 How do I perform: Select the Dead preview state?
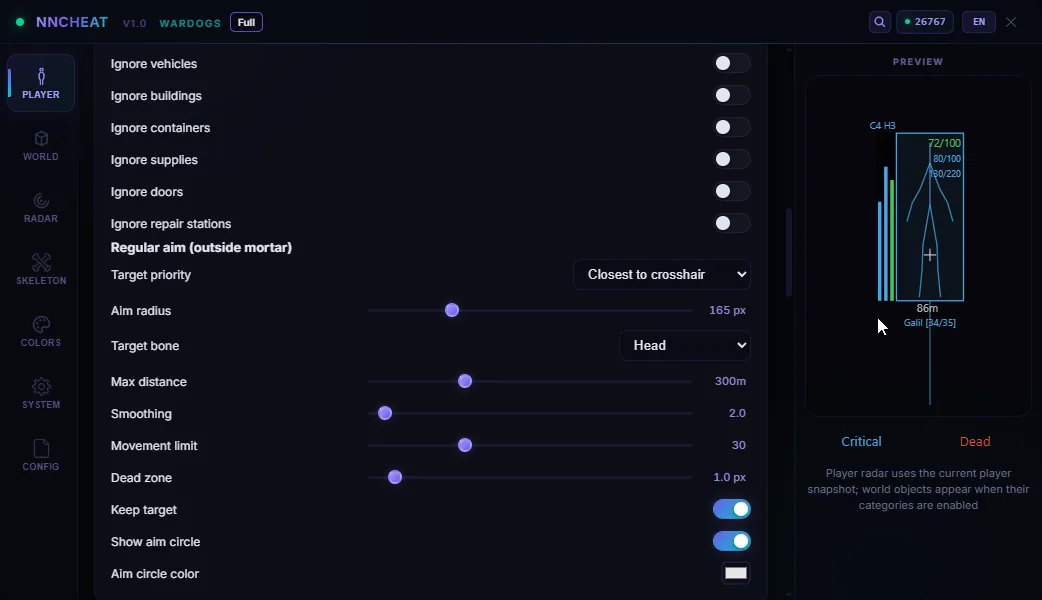[x=975, y=442]
